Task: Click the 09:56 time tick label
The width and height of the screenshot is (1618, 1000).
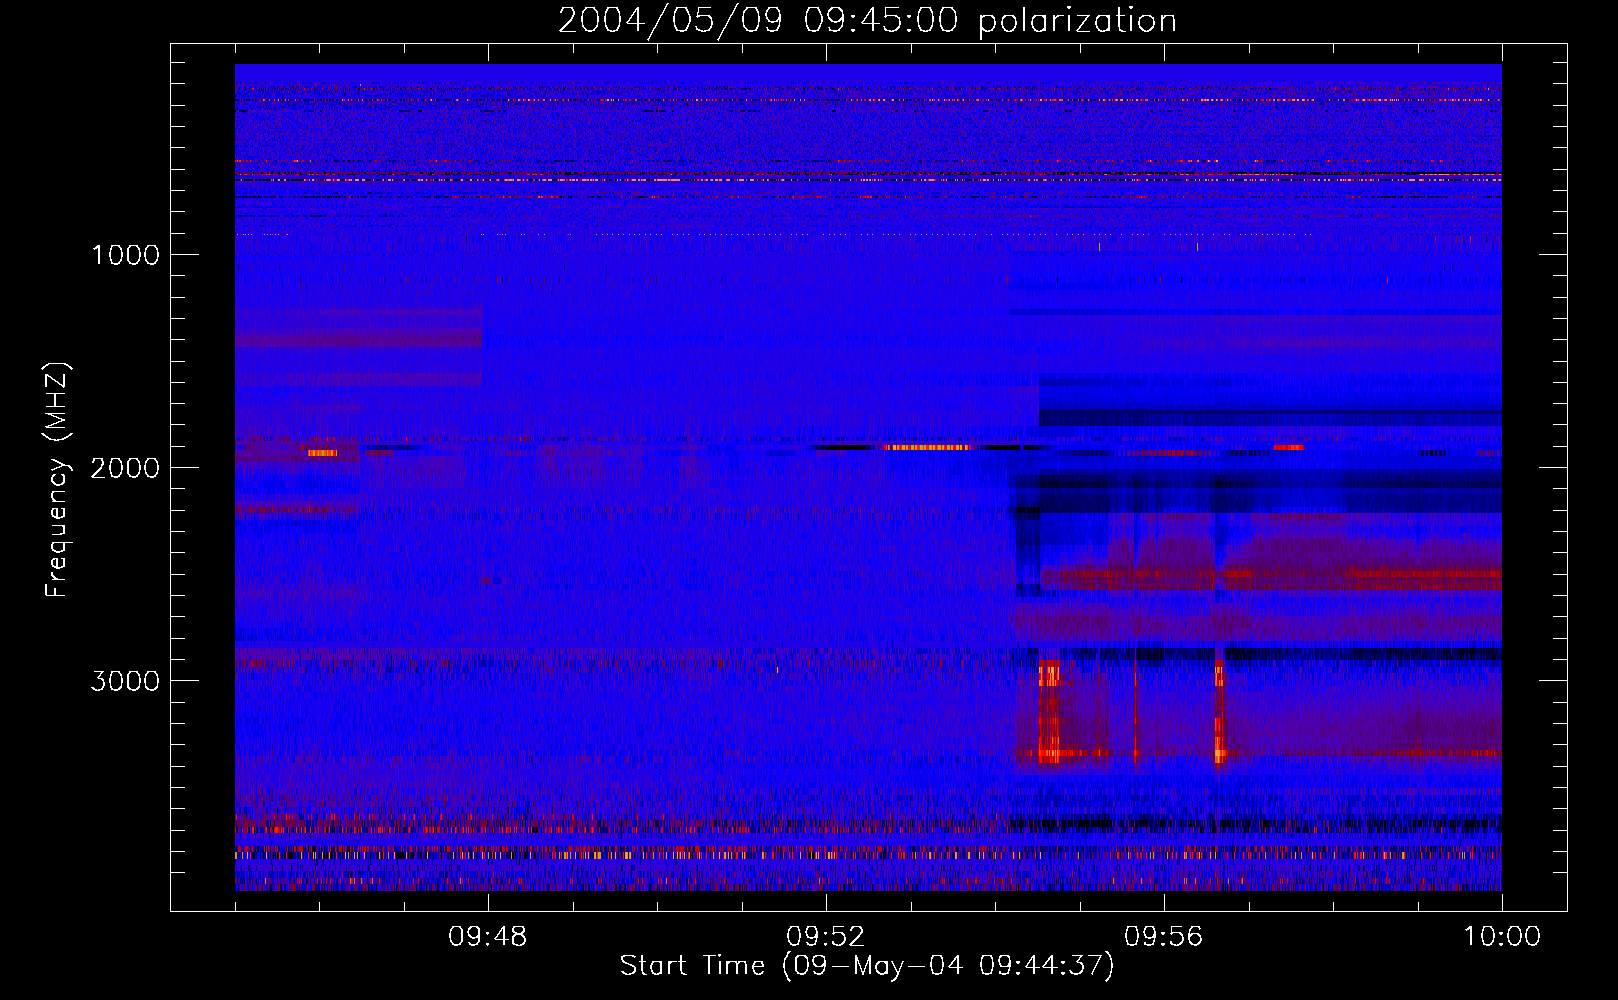Action: pyautogui.click(x=1164, y=937)
